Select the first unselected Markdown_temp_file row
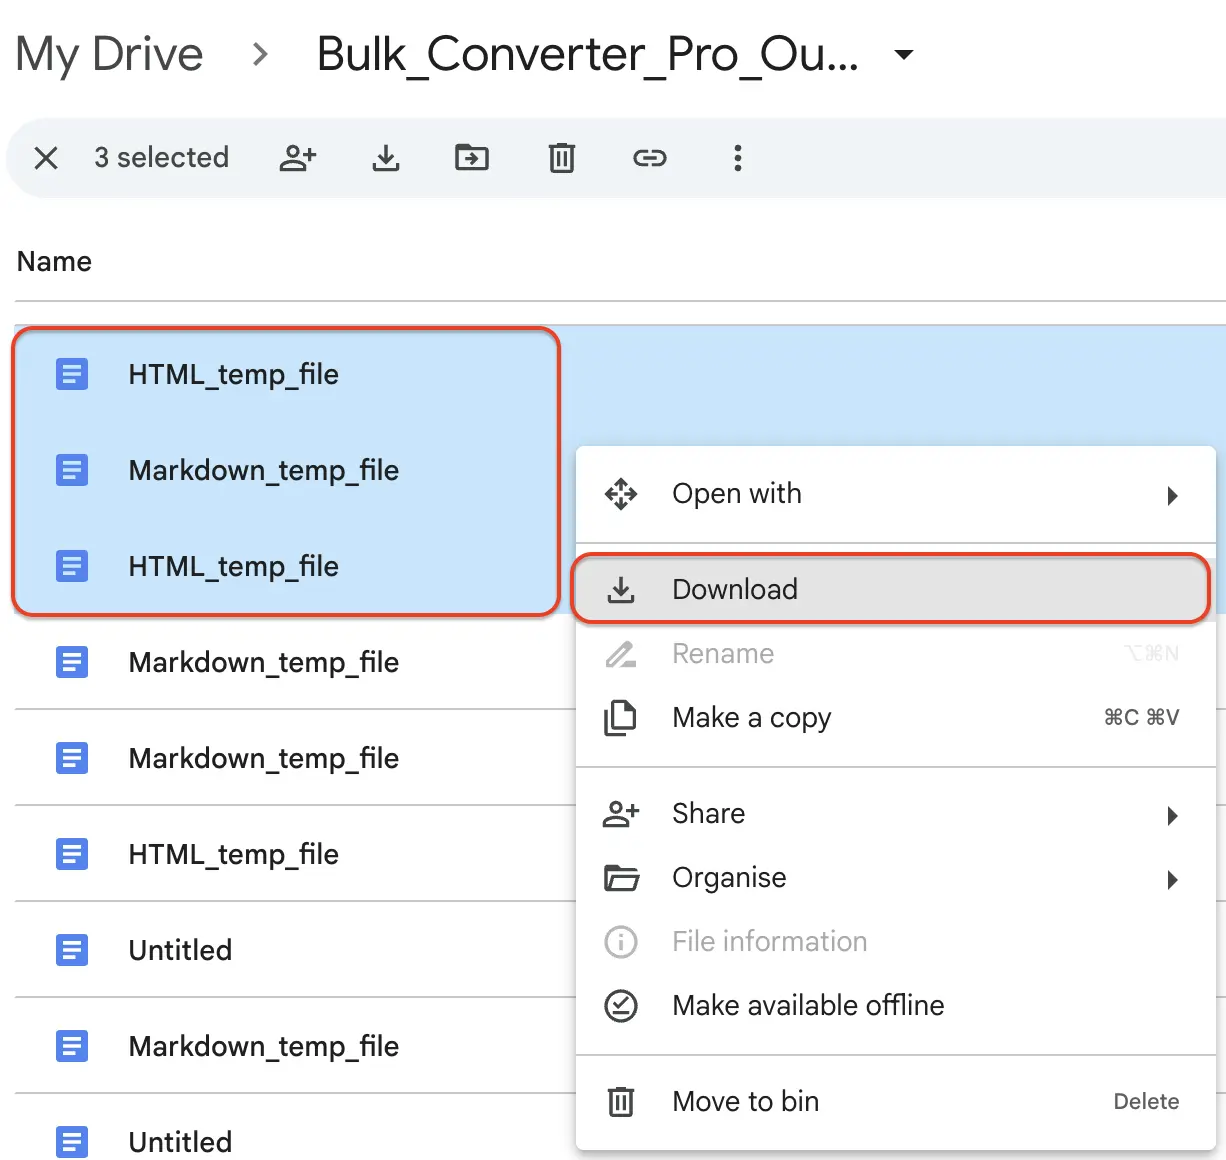 click(x=296, y=662)
